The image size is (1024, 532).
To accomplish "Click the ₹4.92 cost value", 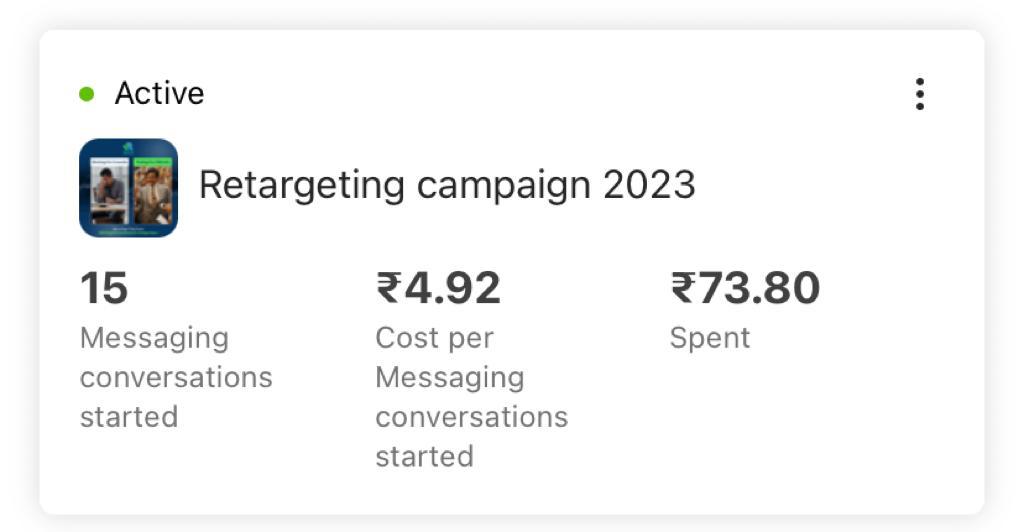I will (x=438, y=288).
